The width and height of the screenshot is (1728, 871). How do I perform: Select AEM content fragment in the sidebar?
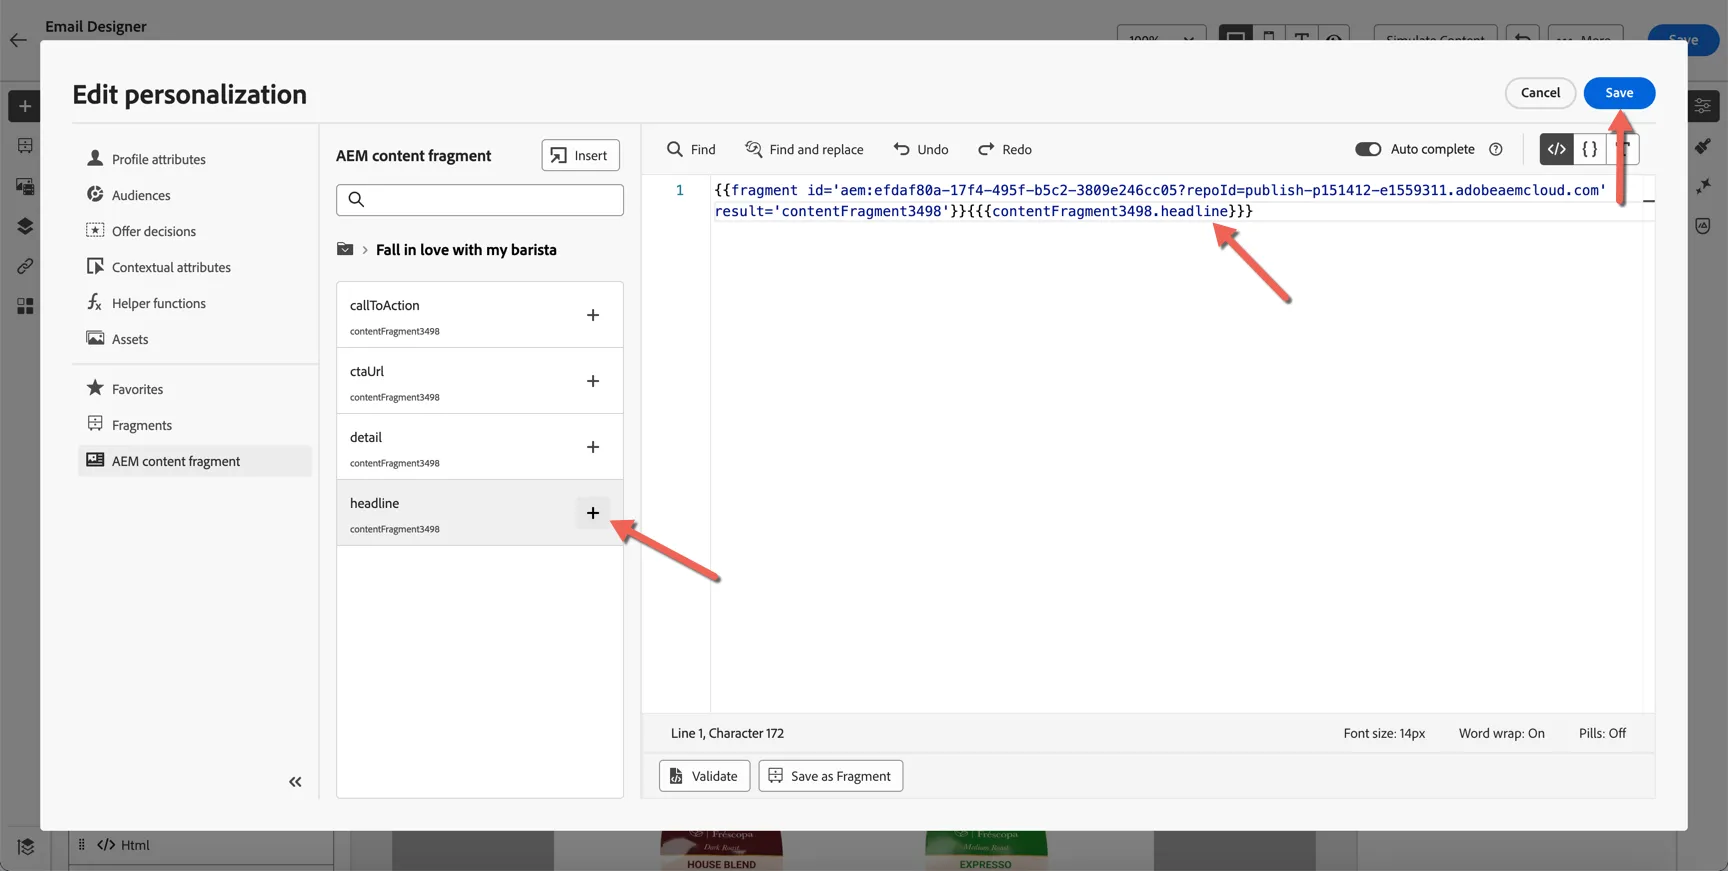click(195, 461)
